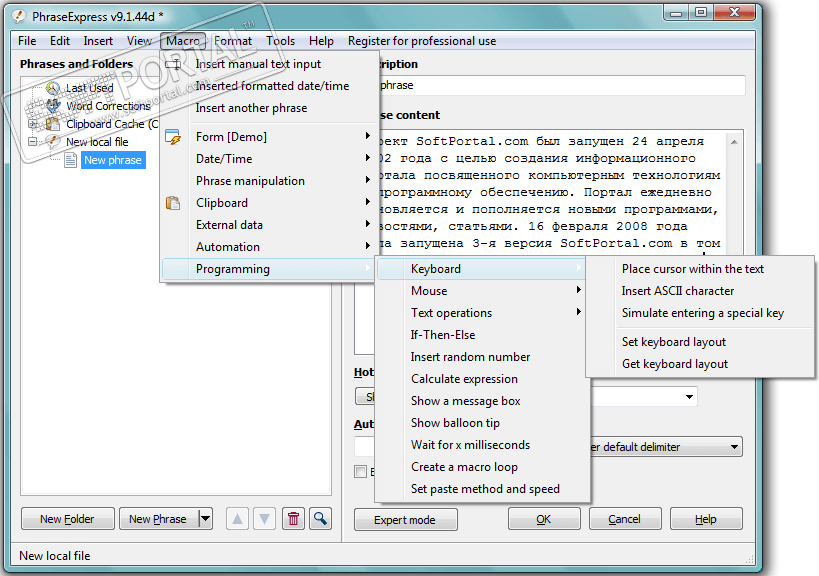
Task: Choose Set keyboard layout
Action: click(x=700, y=342)
